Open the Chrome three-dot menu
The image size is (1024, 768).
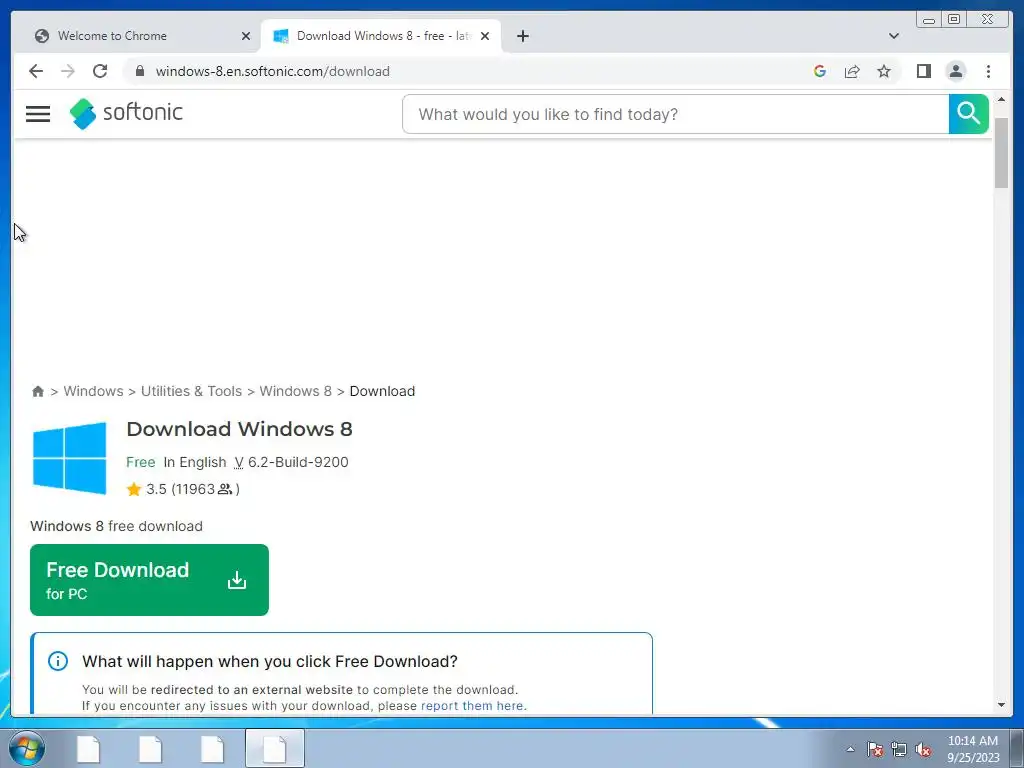pyautogui.click(x=988, y=71)
